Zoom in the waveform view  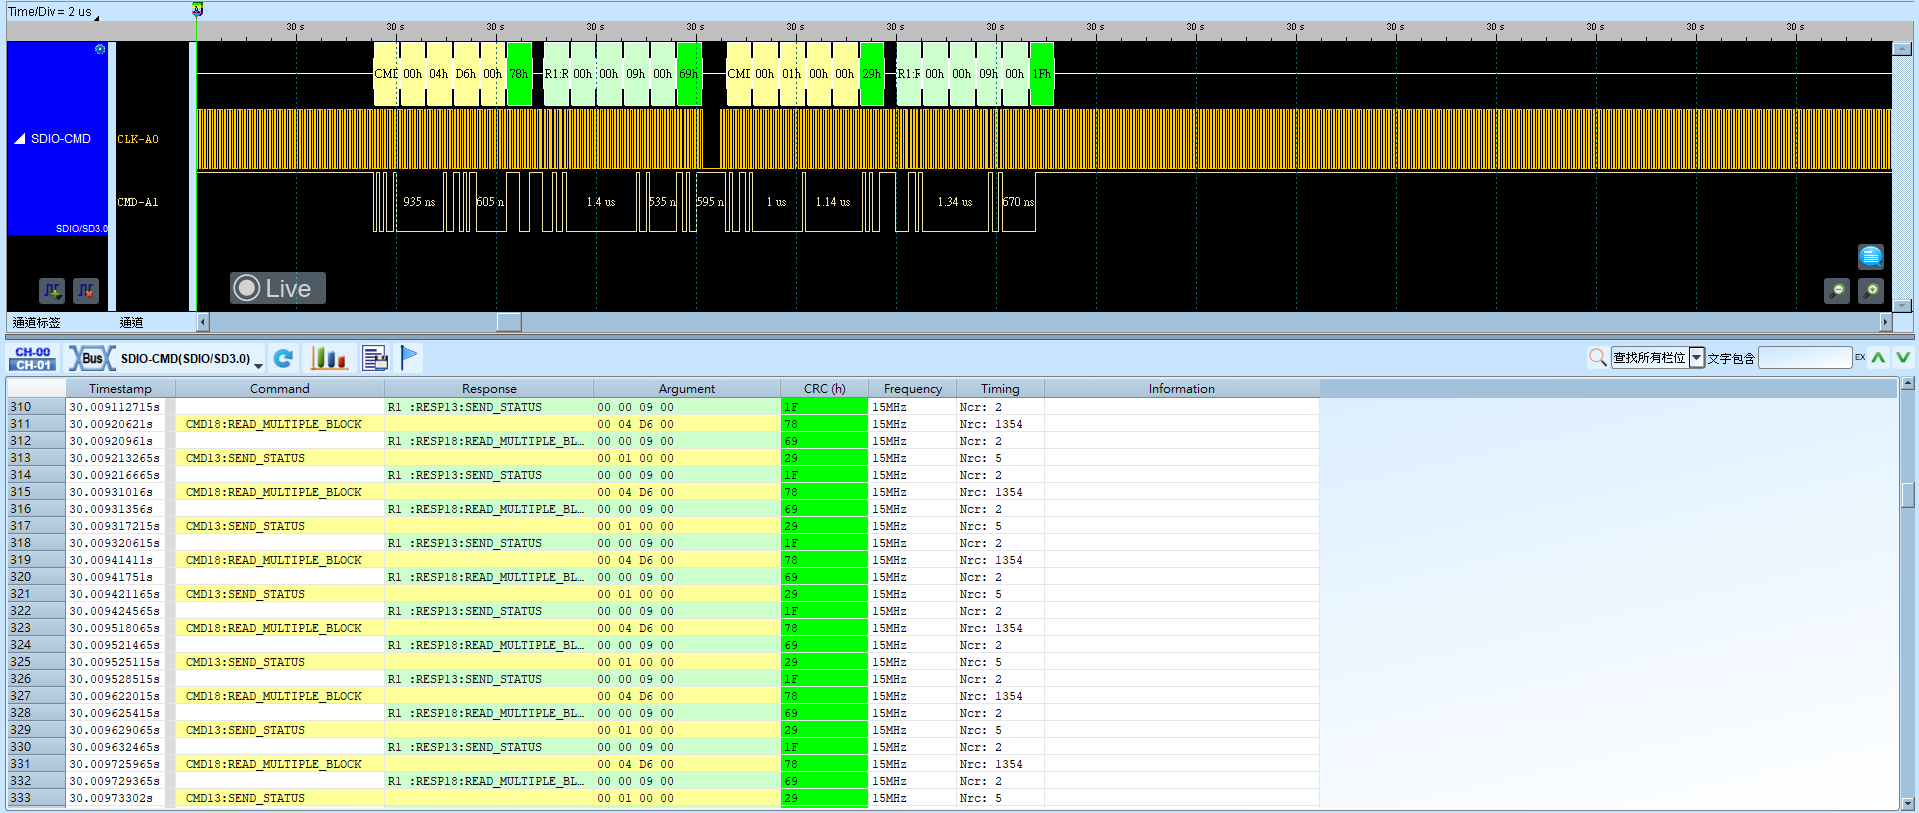1871,291
